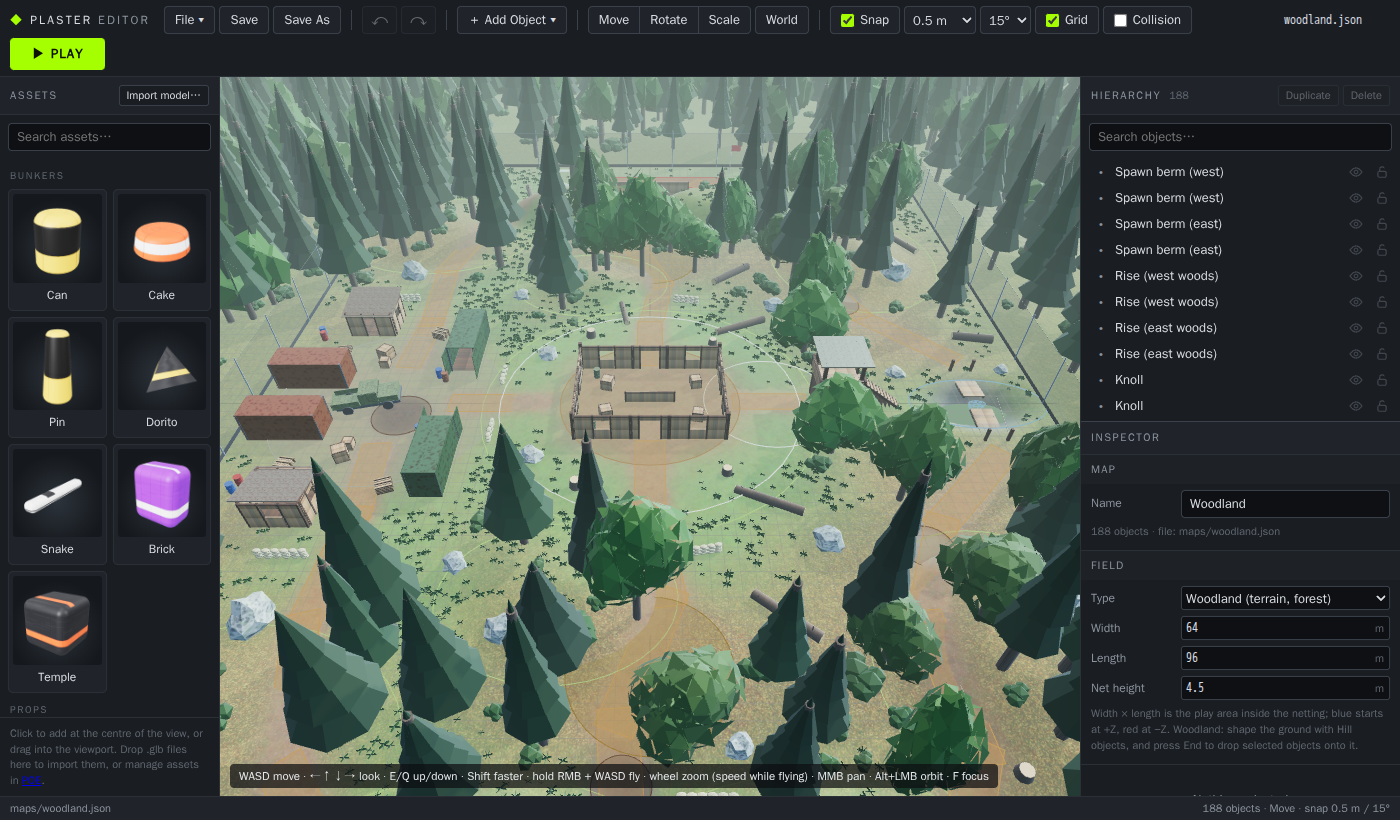Click the Plaster Editor logo diamond
The width and height of the screenshot is (1400, 820).
(16, 20)
